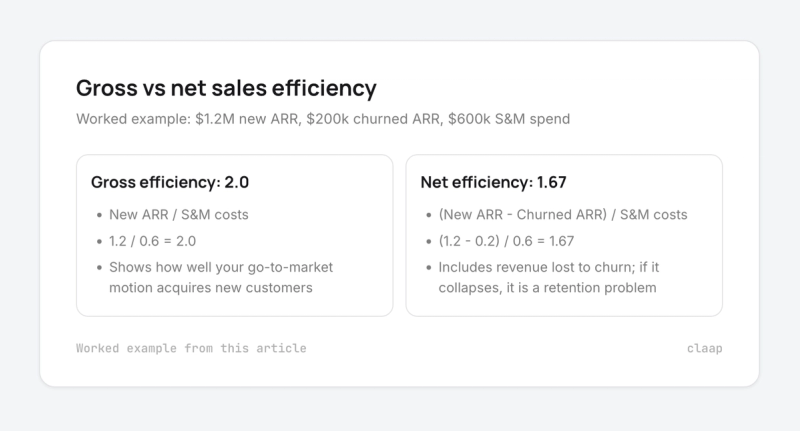Click the 'Gross vs net sales efficiency' heading
The image size is (800, 431).
coord(226,88)
